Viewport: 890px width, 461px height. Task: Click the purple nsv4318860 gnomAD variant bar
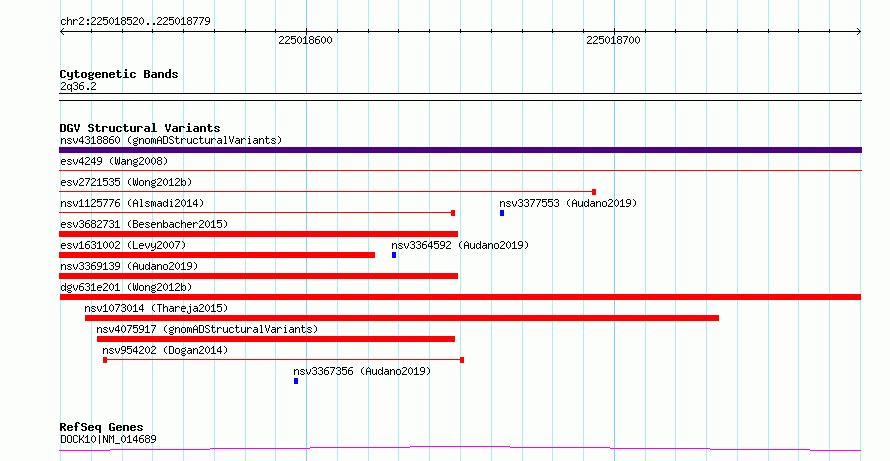(460, 150)
